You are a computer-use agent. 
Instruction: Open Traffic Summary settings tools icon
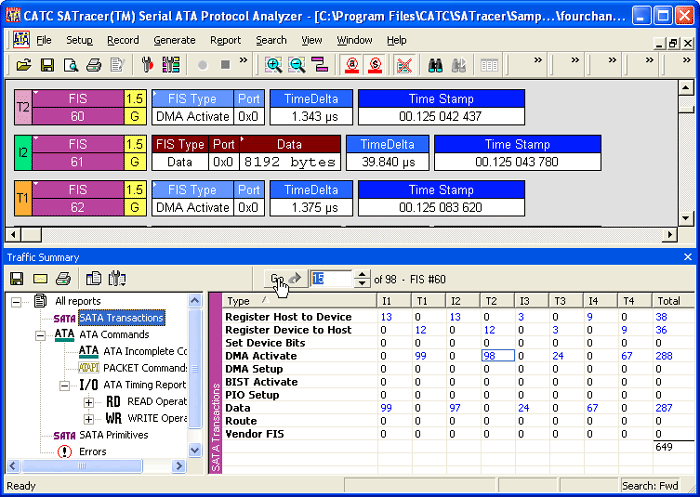[x=117, y=279]
